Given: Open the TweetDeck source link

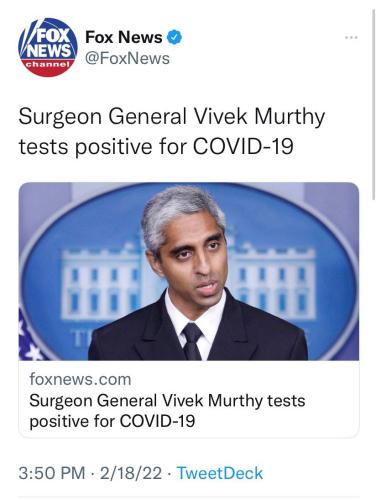Looking at the screenshot, I should tap(220, 473).
